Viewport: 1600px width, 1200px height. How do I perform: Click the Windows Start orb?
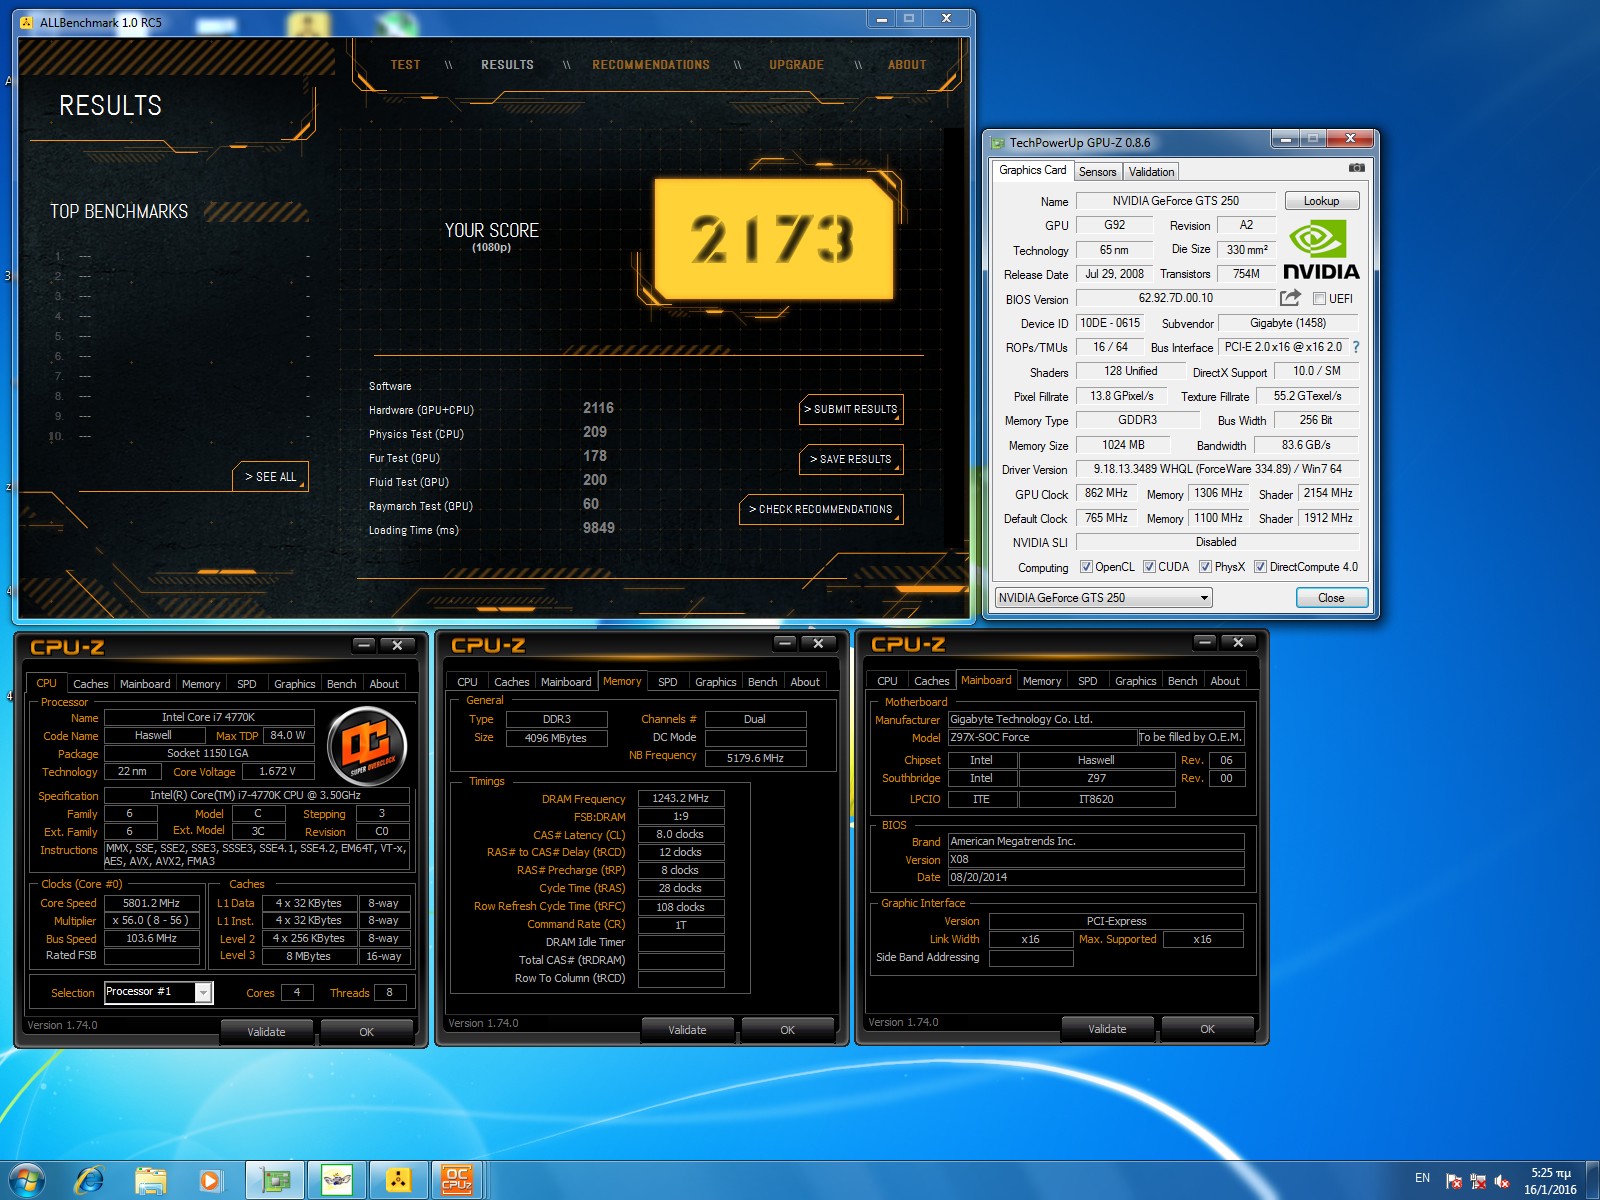click(x=27, y=1180)
